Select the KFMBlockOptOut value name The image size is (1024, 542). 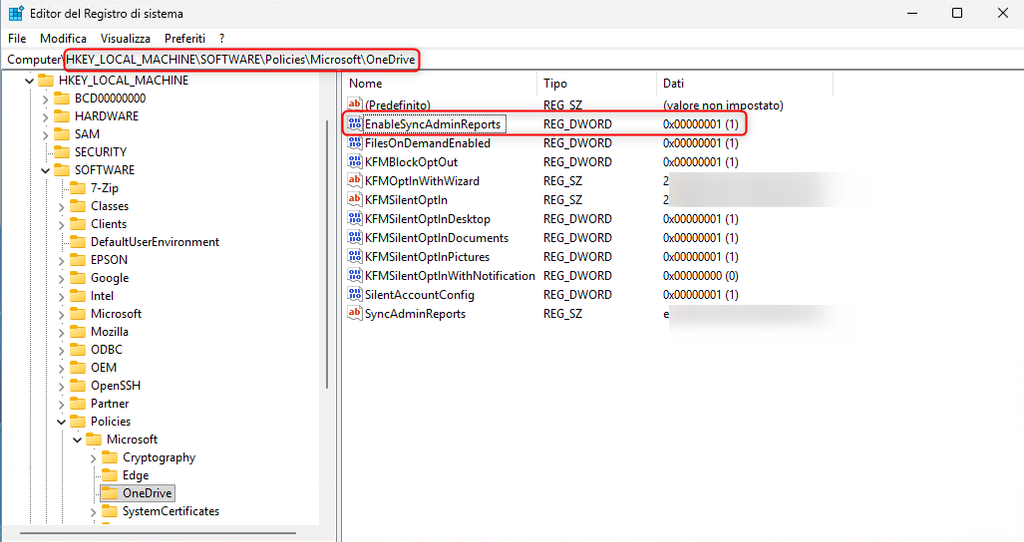(411, 162)
